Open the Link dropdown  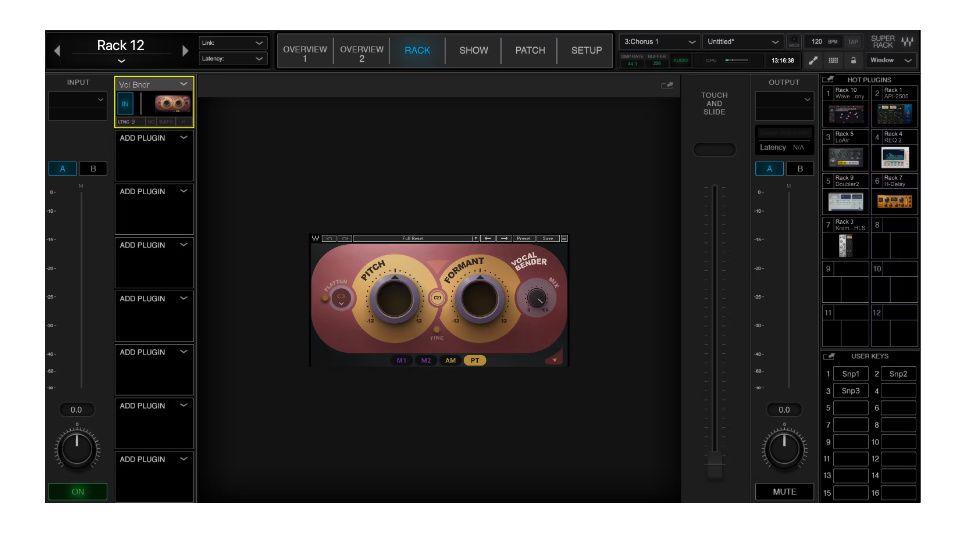(x=232, y=43)
